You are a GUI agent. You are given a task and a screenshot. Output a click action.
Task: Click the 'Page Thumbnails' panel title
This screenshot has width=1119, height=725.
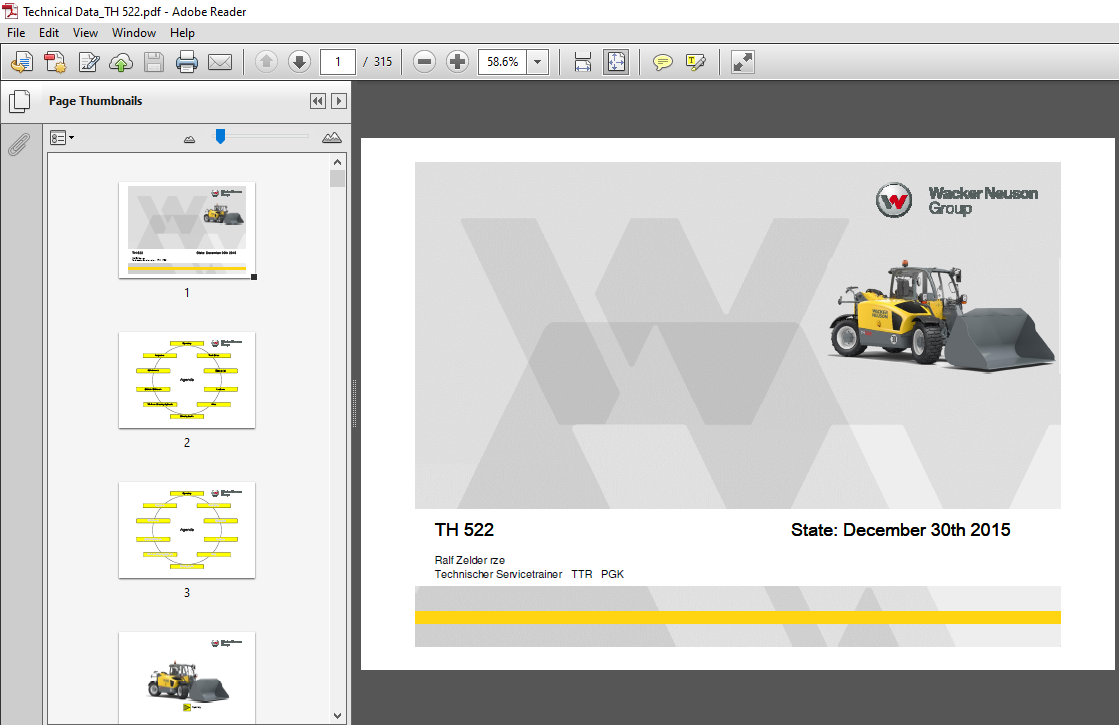tap(96, 101)
